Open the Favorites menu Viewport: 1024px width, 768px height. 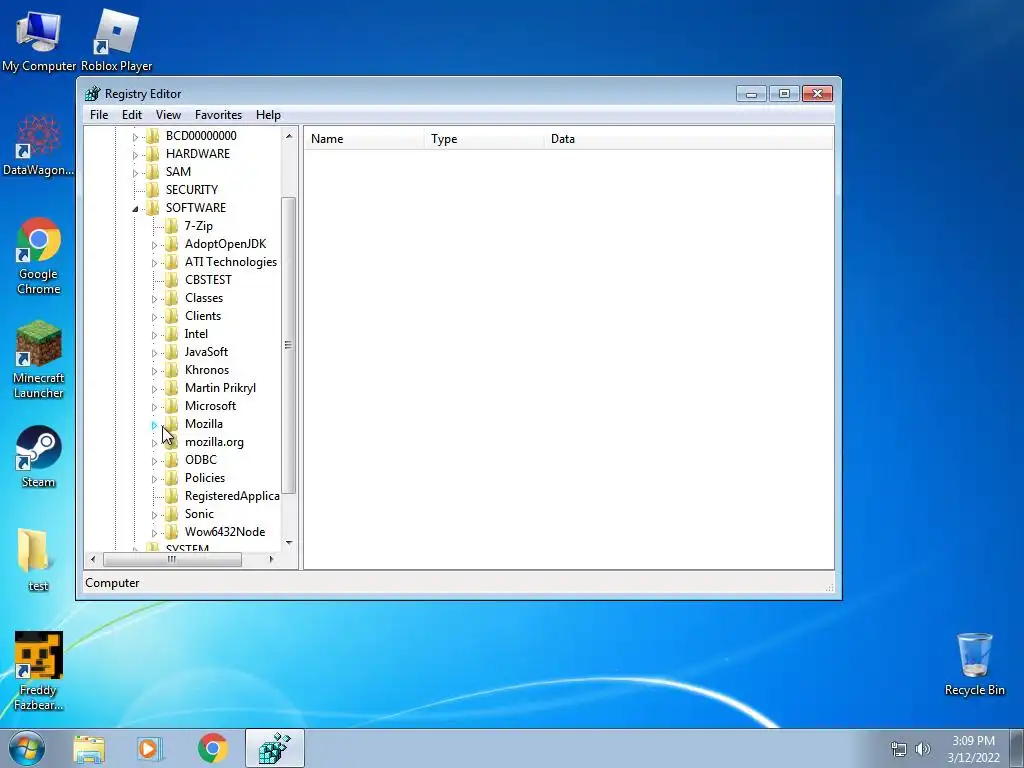(x=218, y=115)
